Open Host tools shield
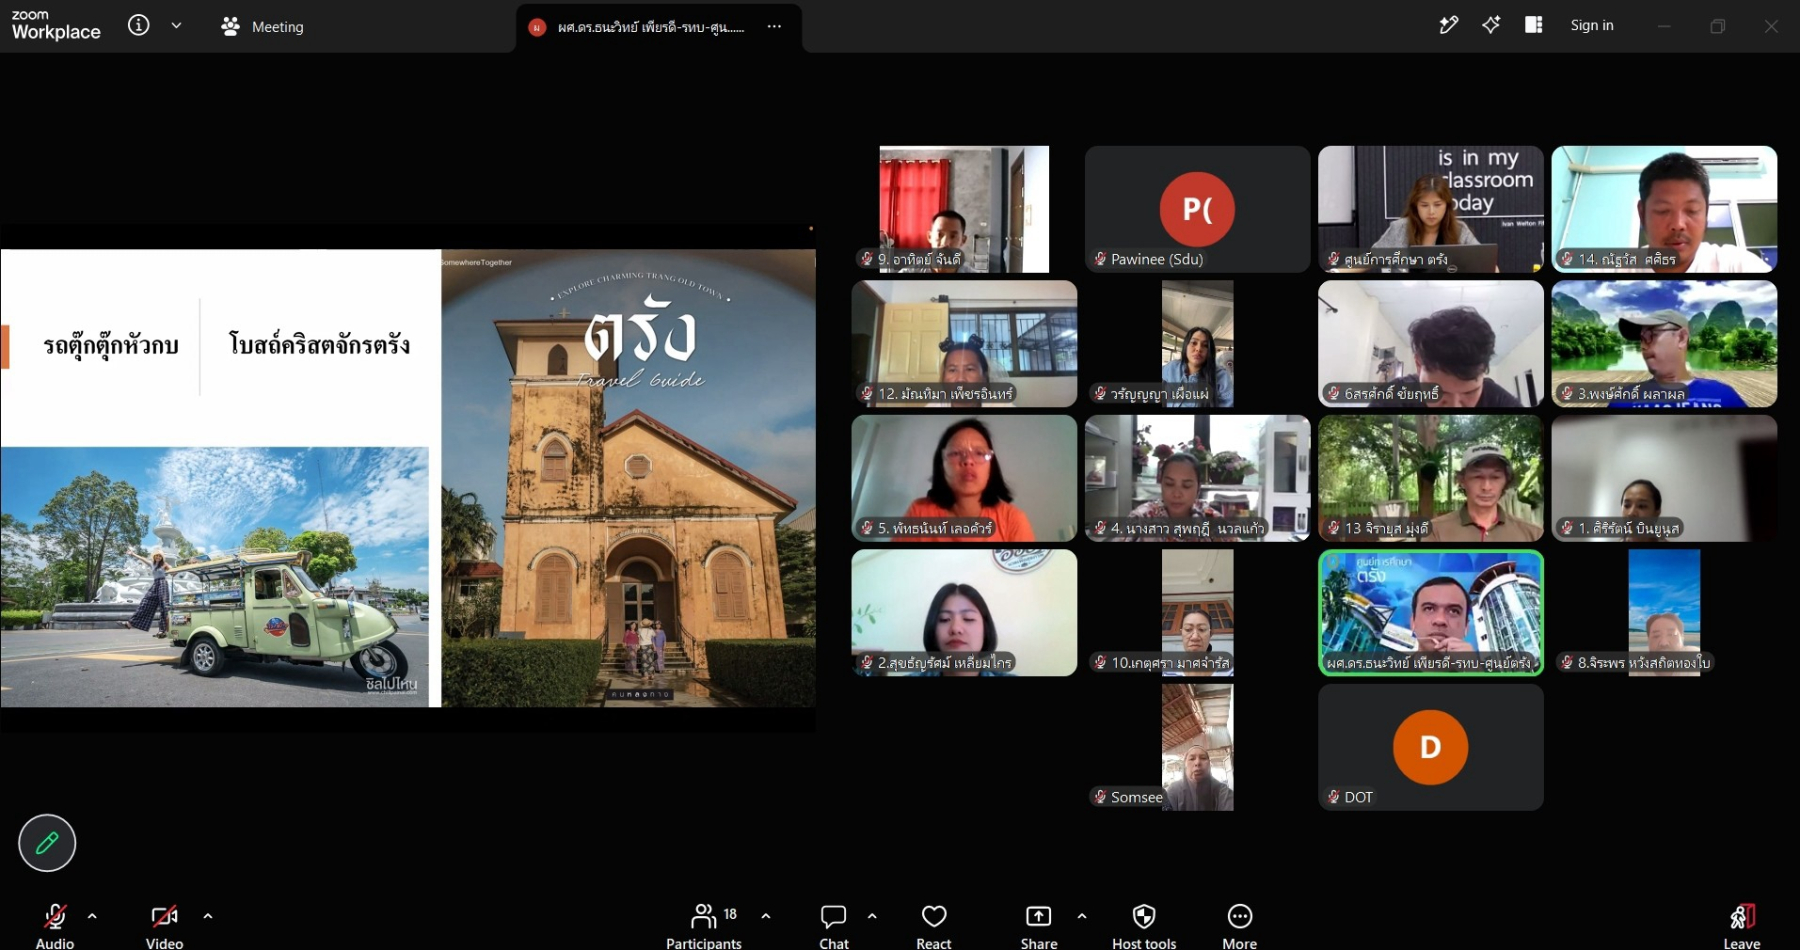 (1144, 926)
